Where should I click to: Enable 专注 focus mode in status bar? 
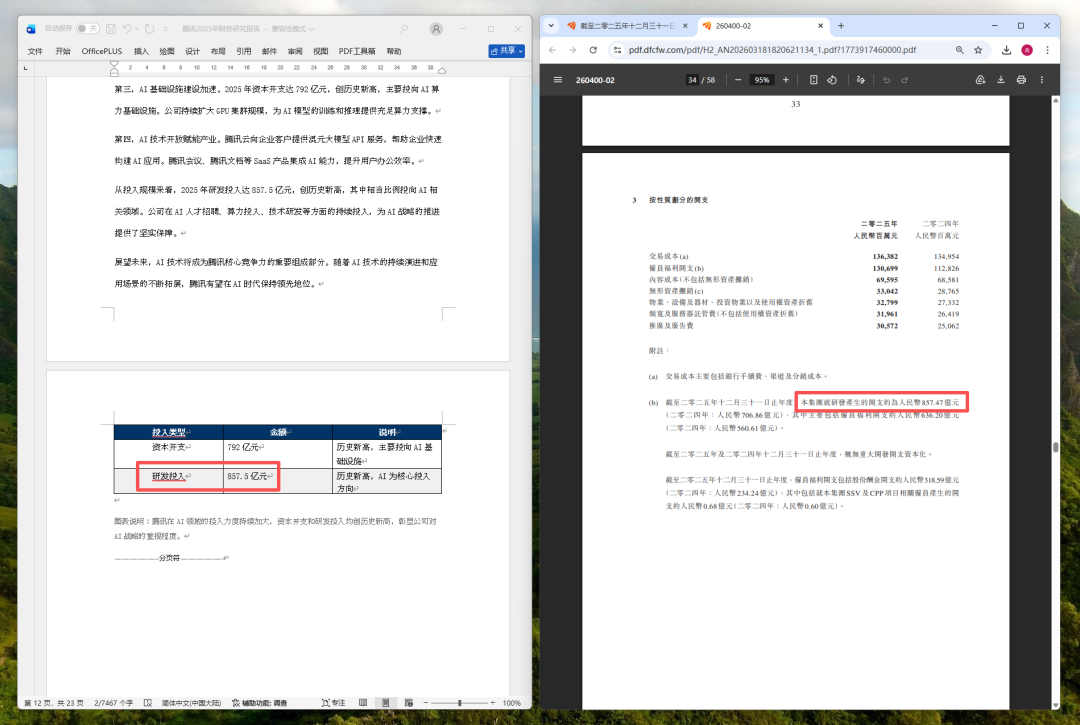(x=333, y=703)
